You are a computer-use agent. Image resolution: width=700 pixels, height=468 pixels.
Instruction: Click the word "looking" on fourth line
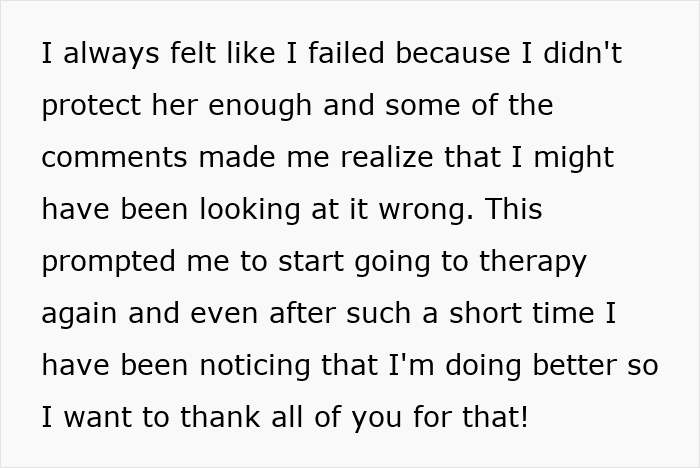pos(250,211)
